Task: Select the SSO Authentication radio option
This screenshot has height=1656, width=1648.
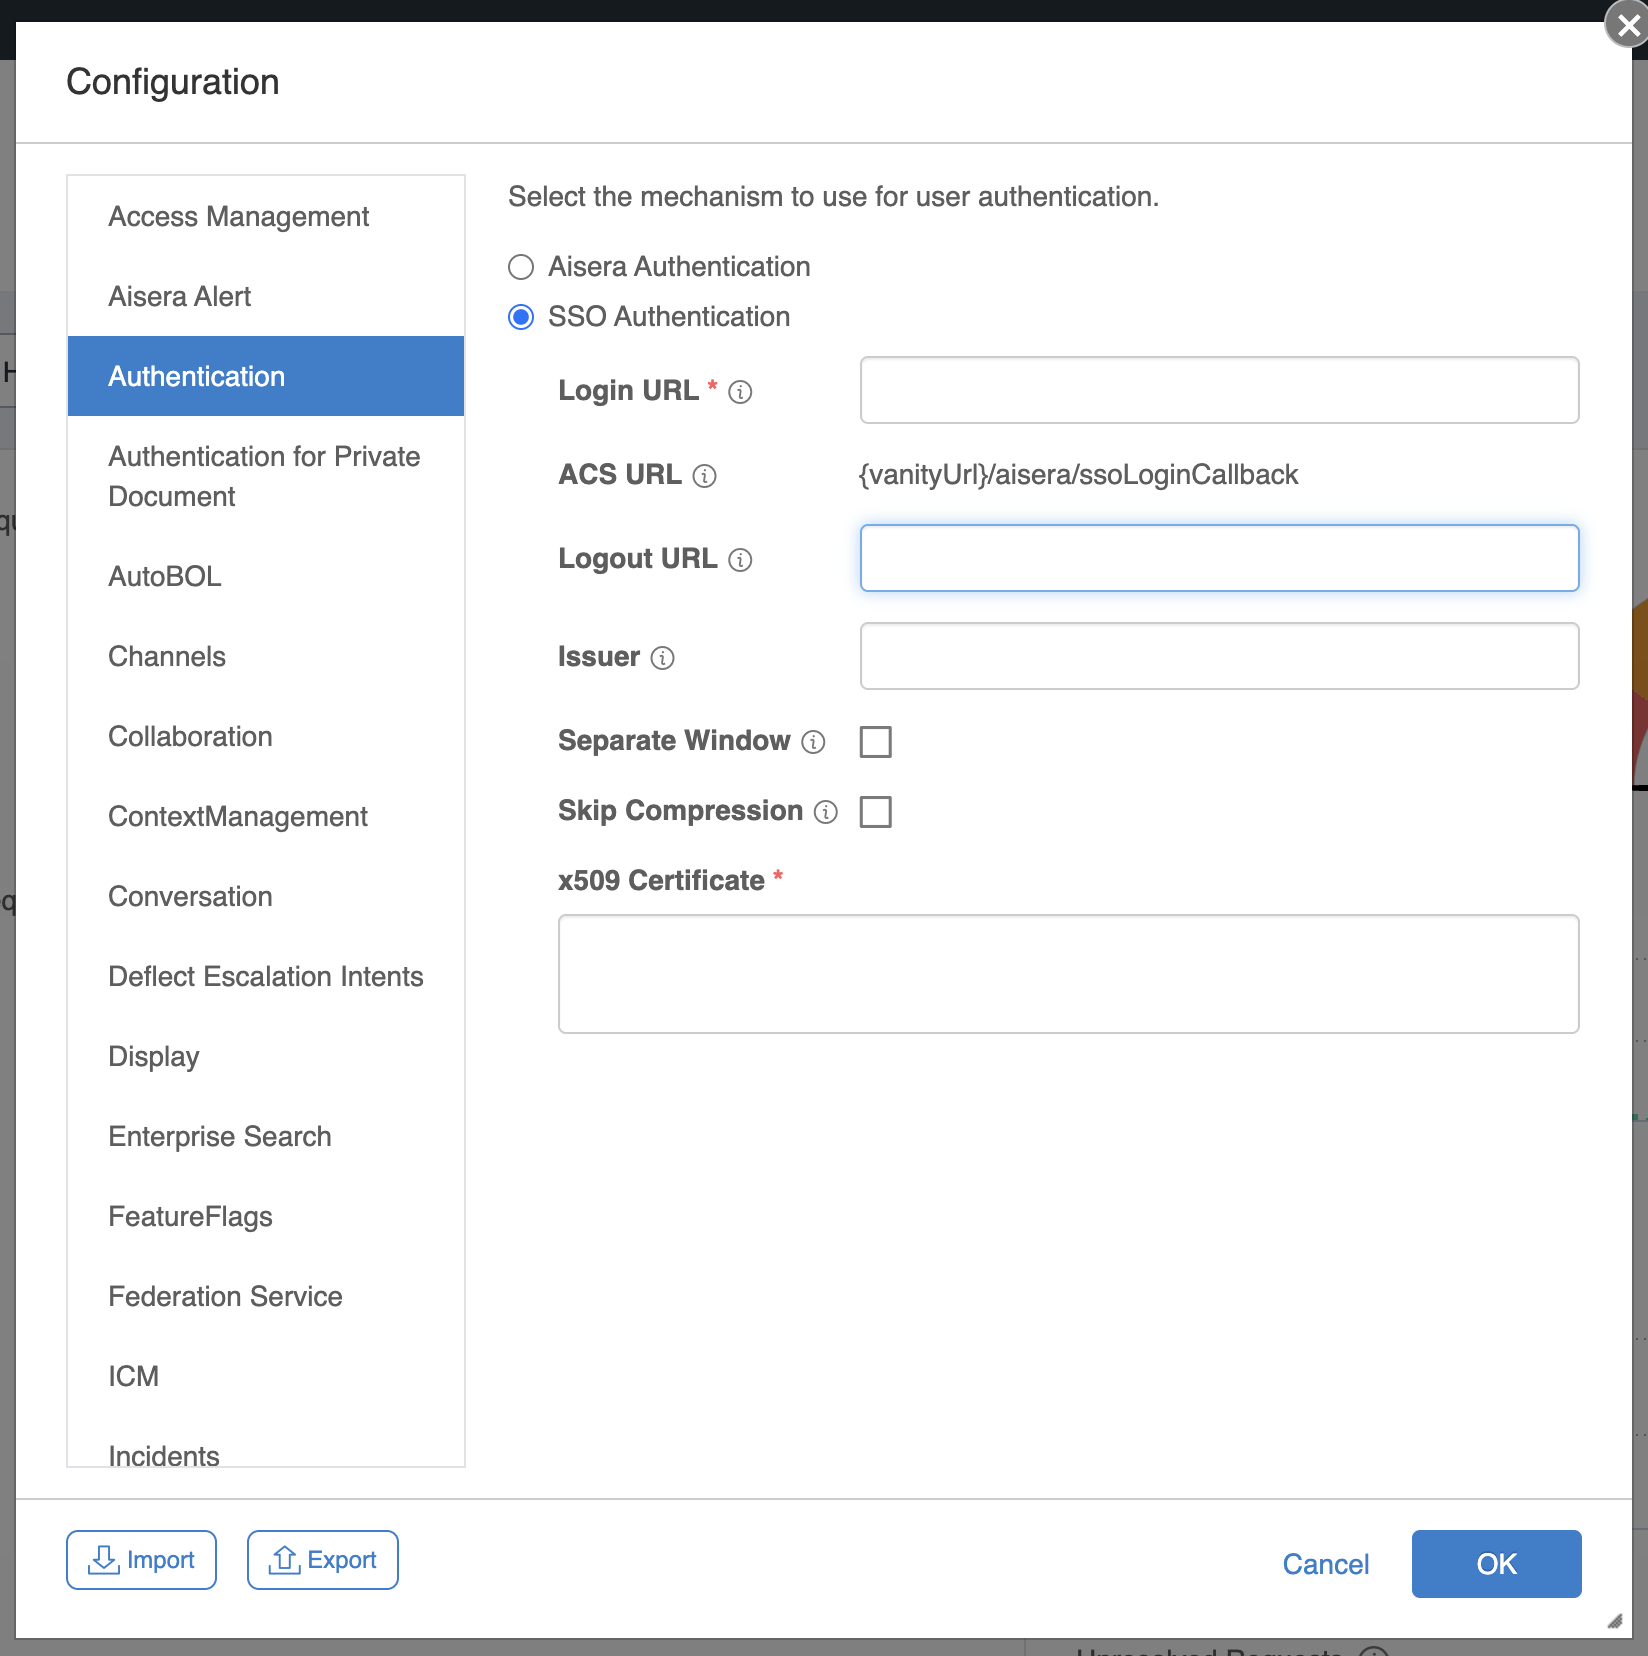Action: pos(521,317)
